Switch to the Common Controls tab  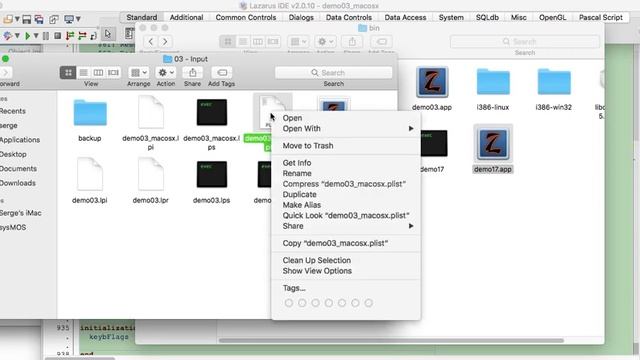click(x=246, y=18)
